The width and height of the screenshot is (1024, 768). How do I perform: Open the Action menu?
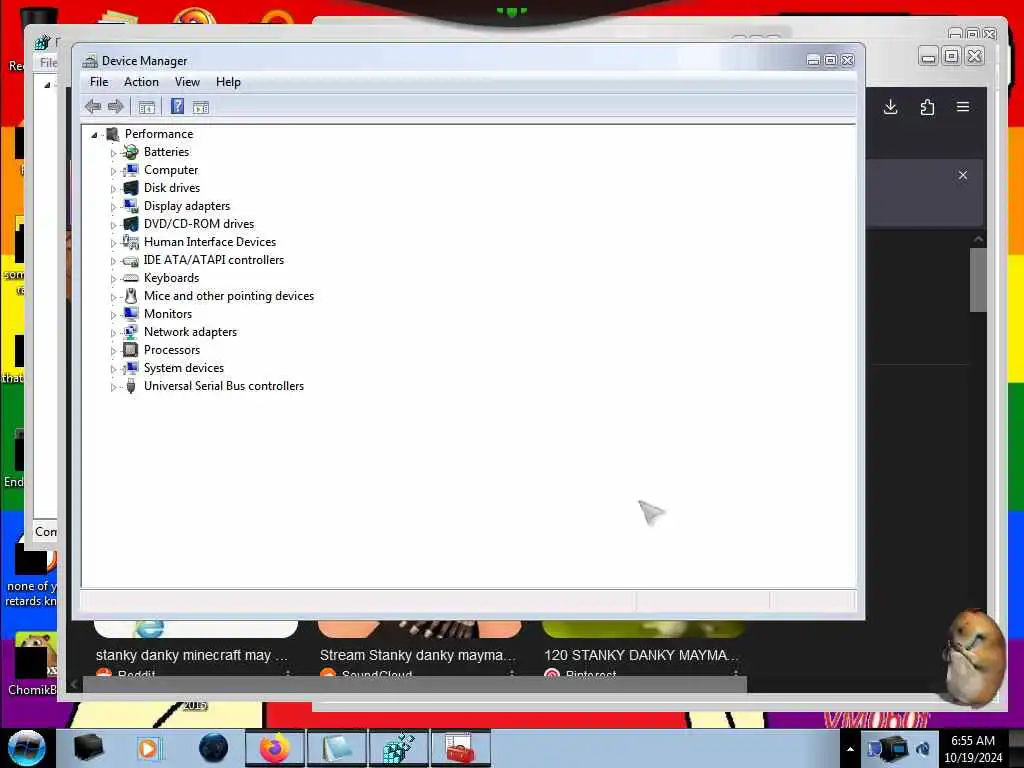[x=141, y=82]
